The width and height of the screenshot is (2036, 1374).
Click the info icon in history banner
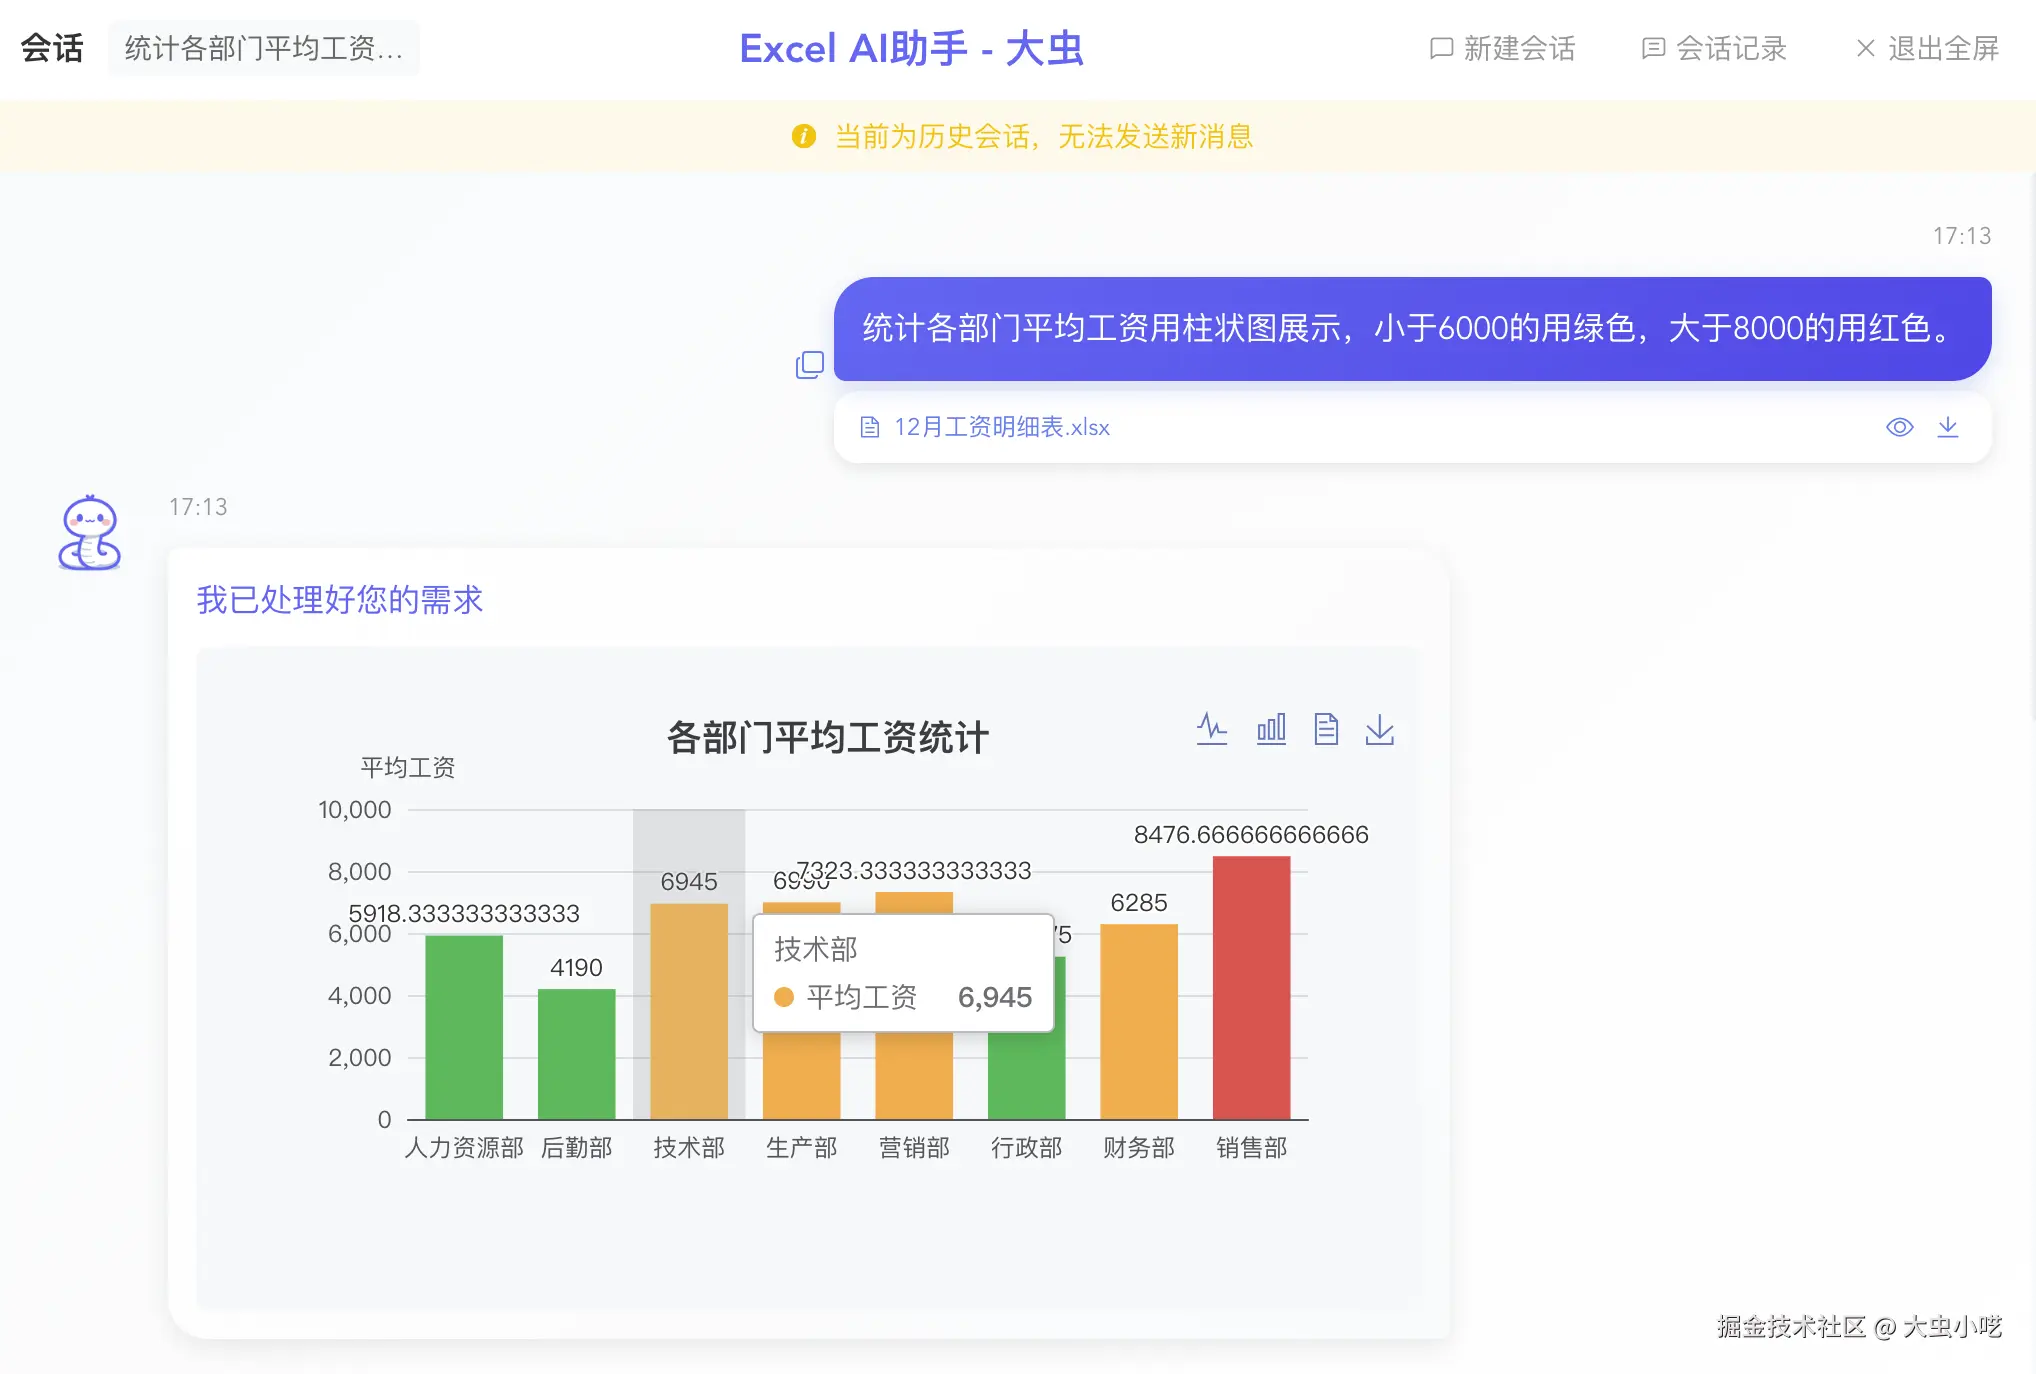(804, 136)
